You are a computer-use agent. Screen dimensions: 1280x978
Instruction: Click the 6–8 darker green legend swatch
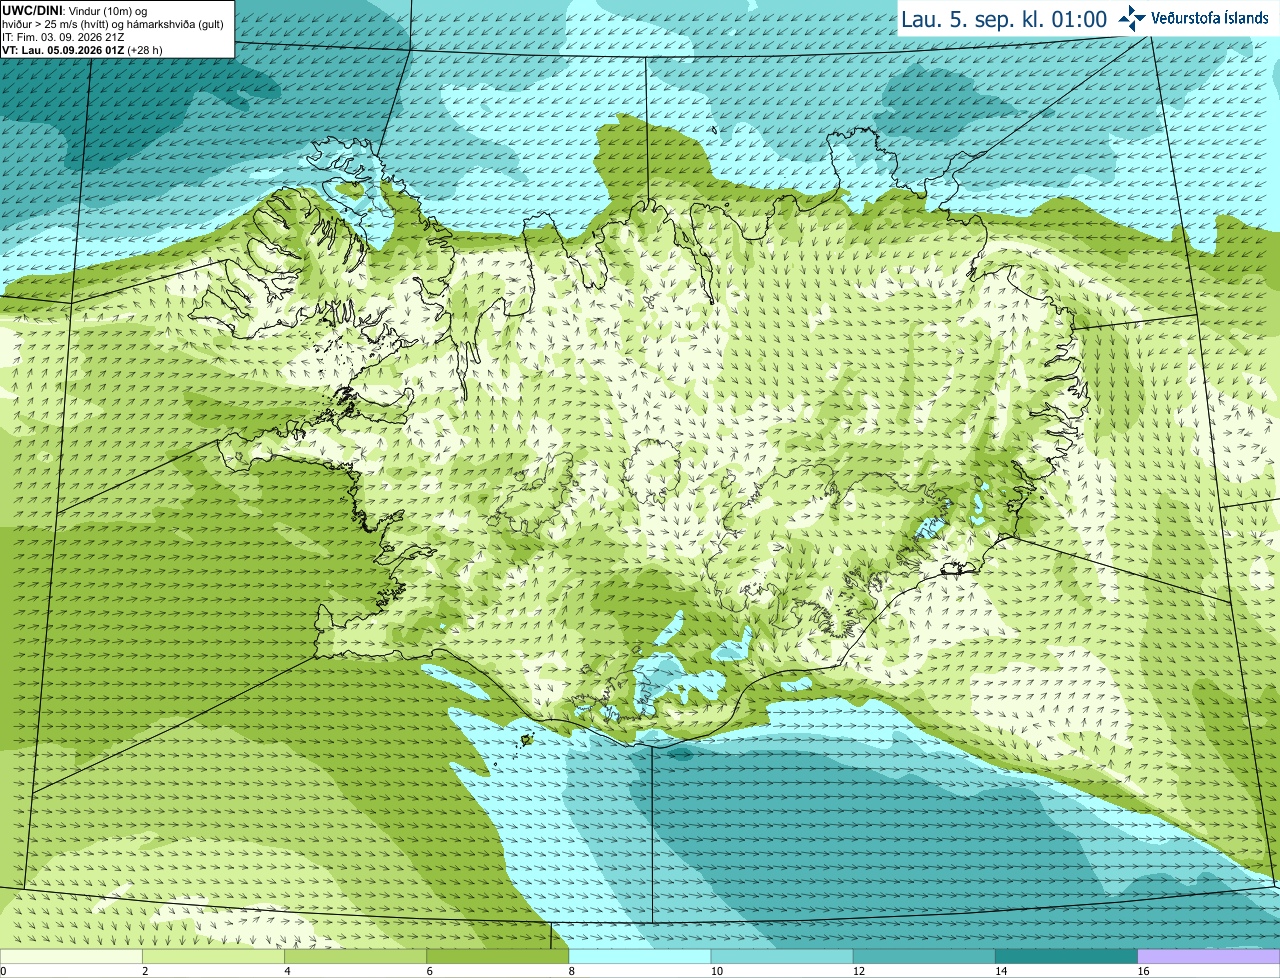pos(498,956)
